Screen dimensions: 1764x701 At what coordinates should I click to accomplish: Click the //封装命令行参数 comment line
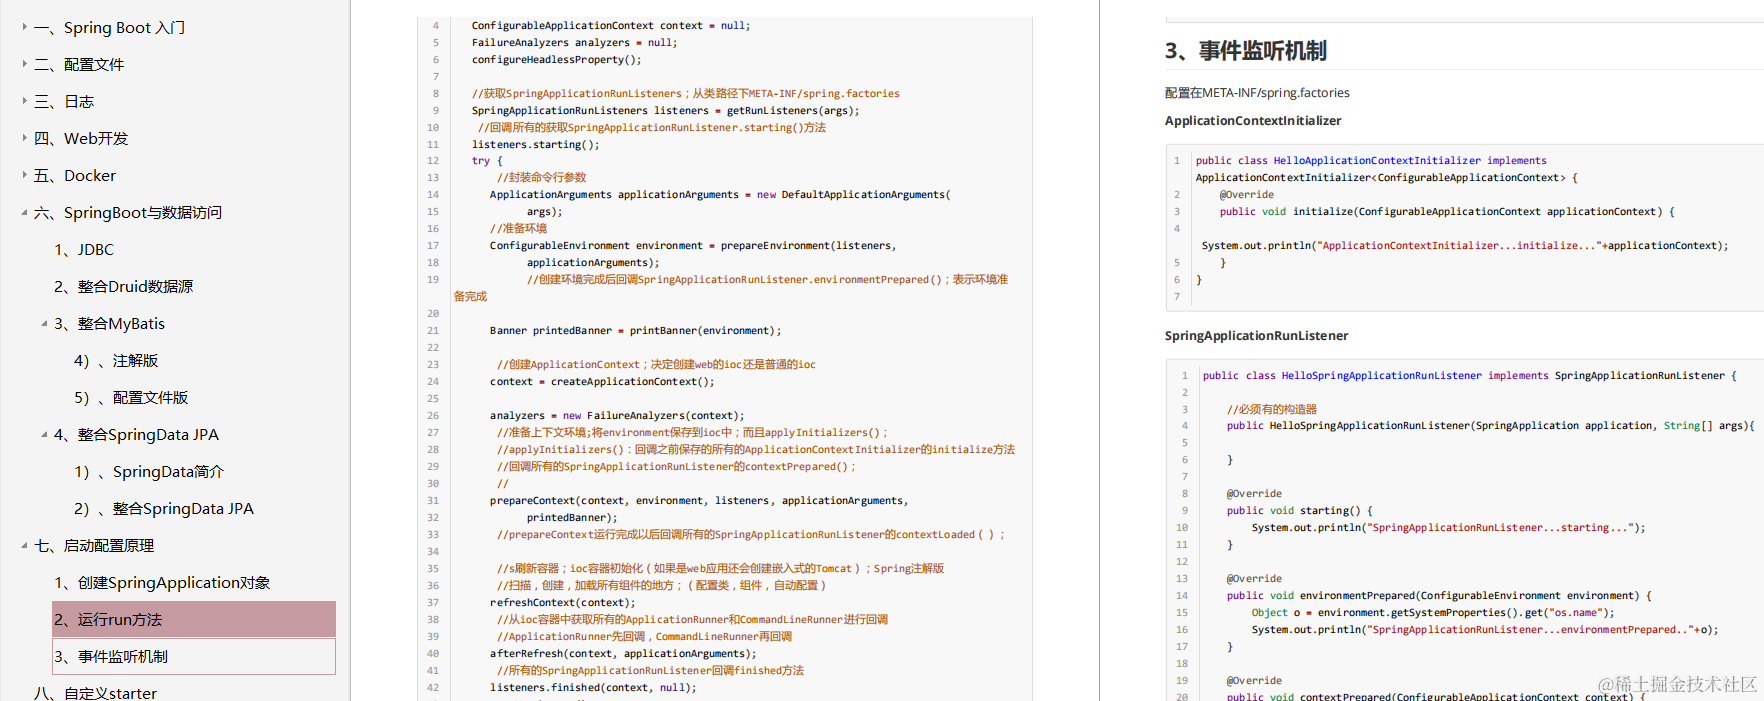[x=541, y=178]
